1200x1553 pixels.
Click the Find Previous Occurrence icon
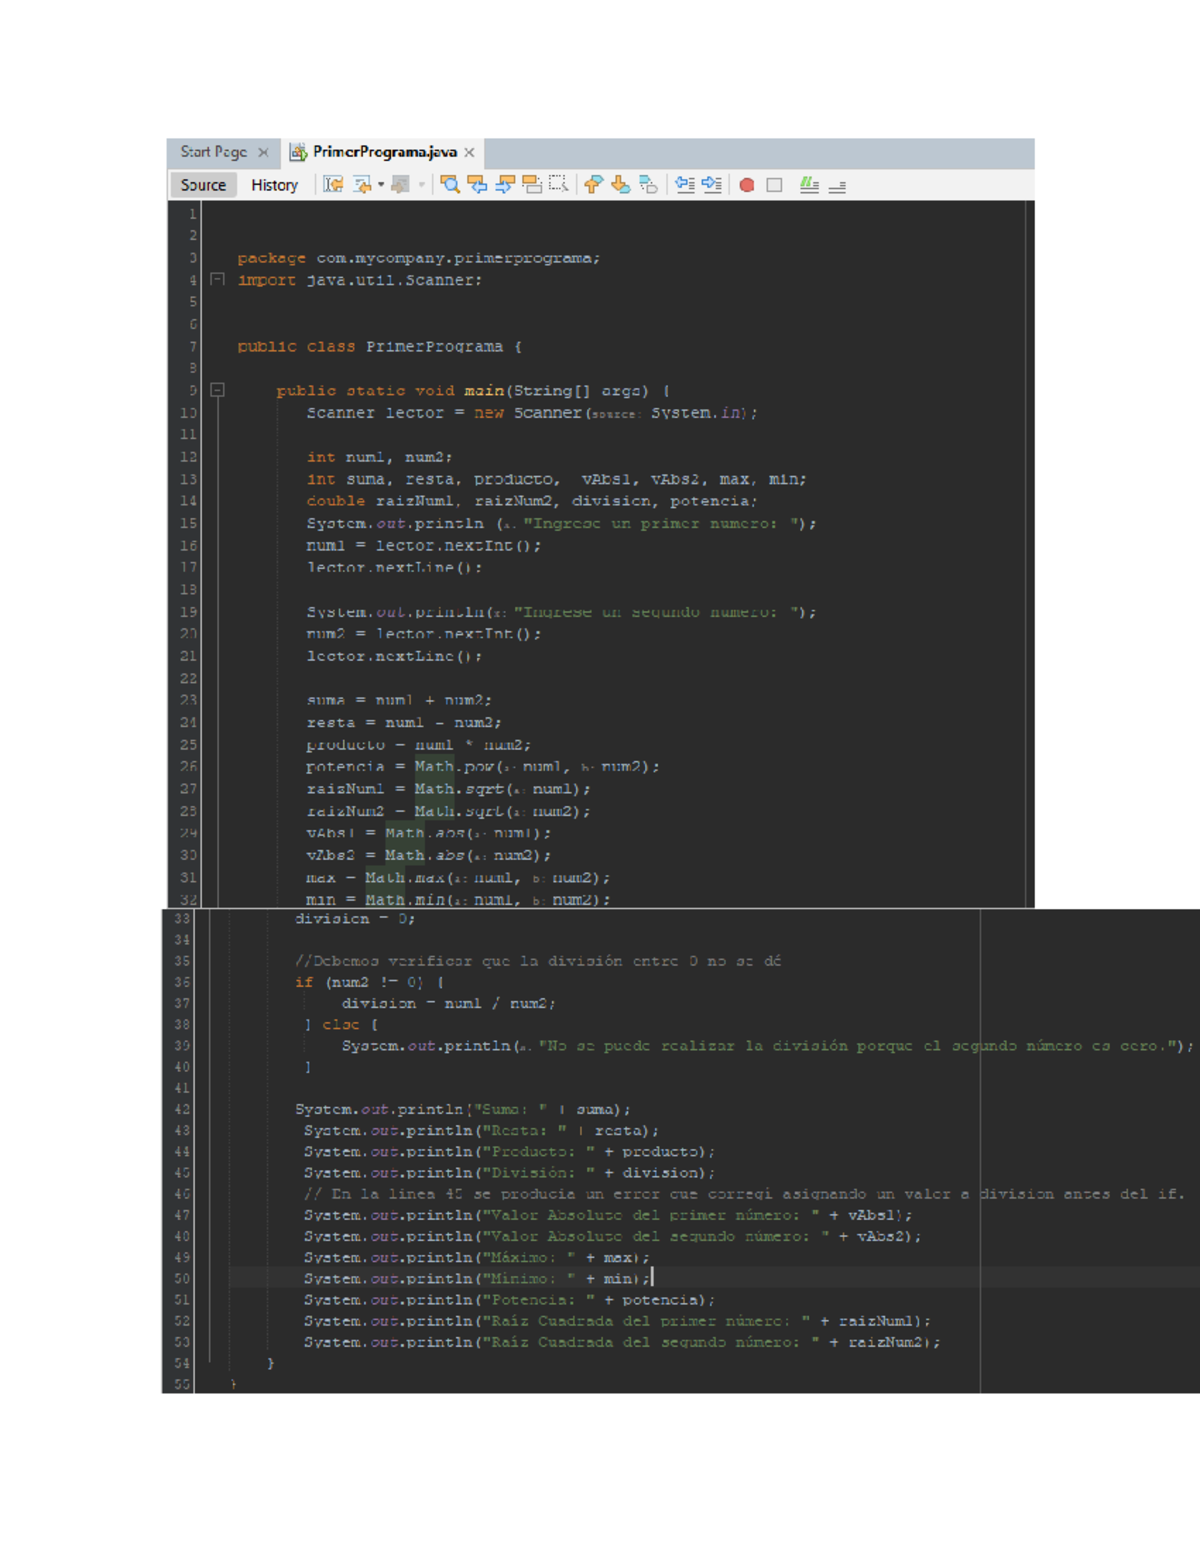(x=477, y=185)
